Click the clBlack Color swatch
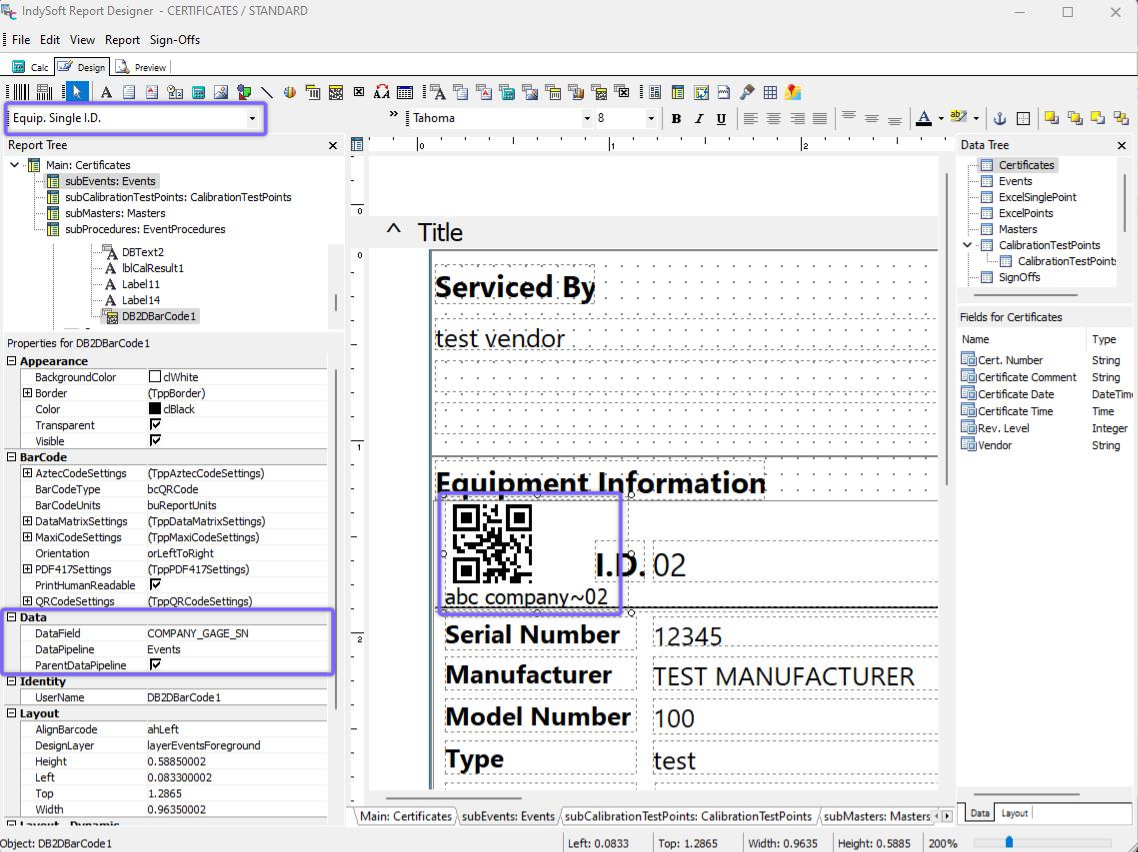This screenshot has height=852, width=1138. pos(155,409)
